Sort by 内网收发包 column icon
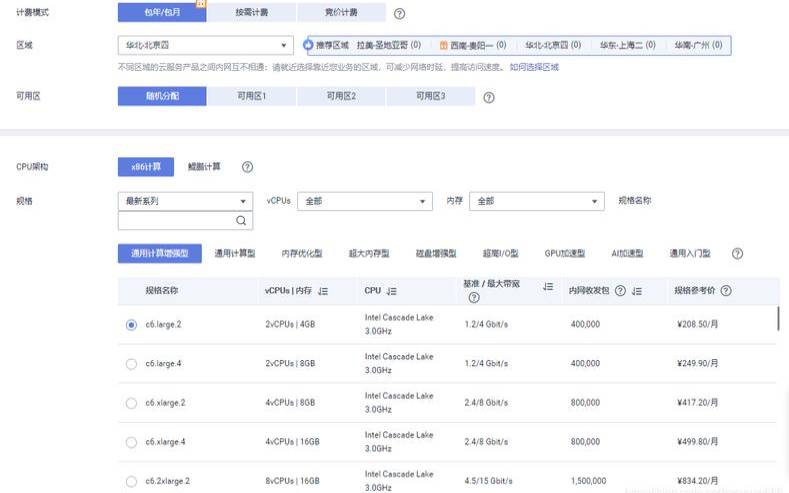789x493 pixels. [637, 291]
